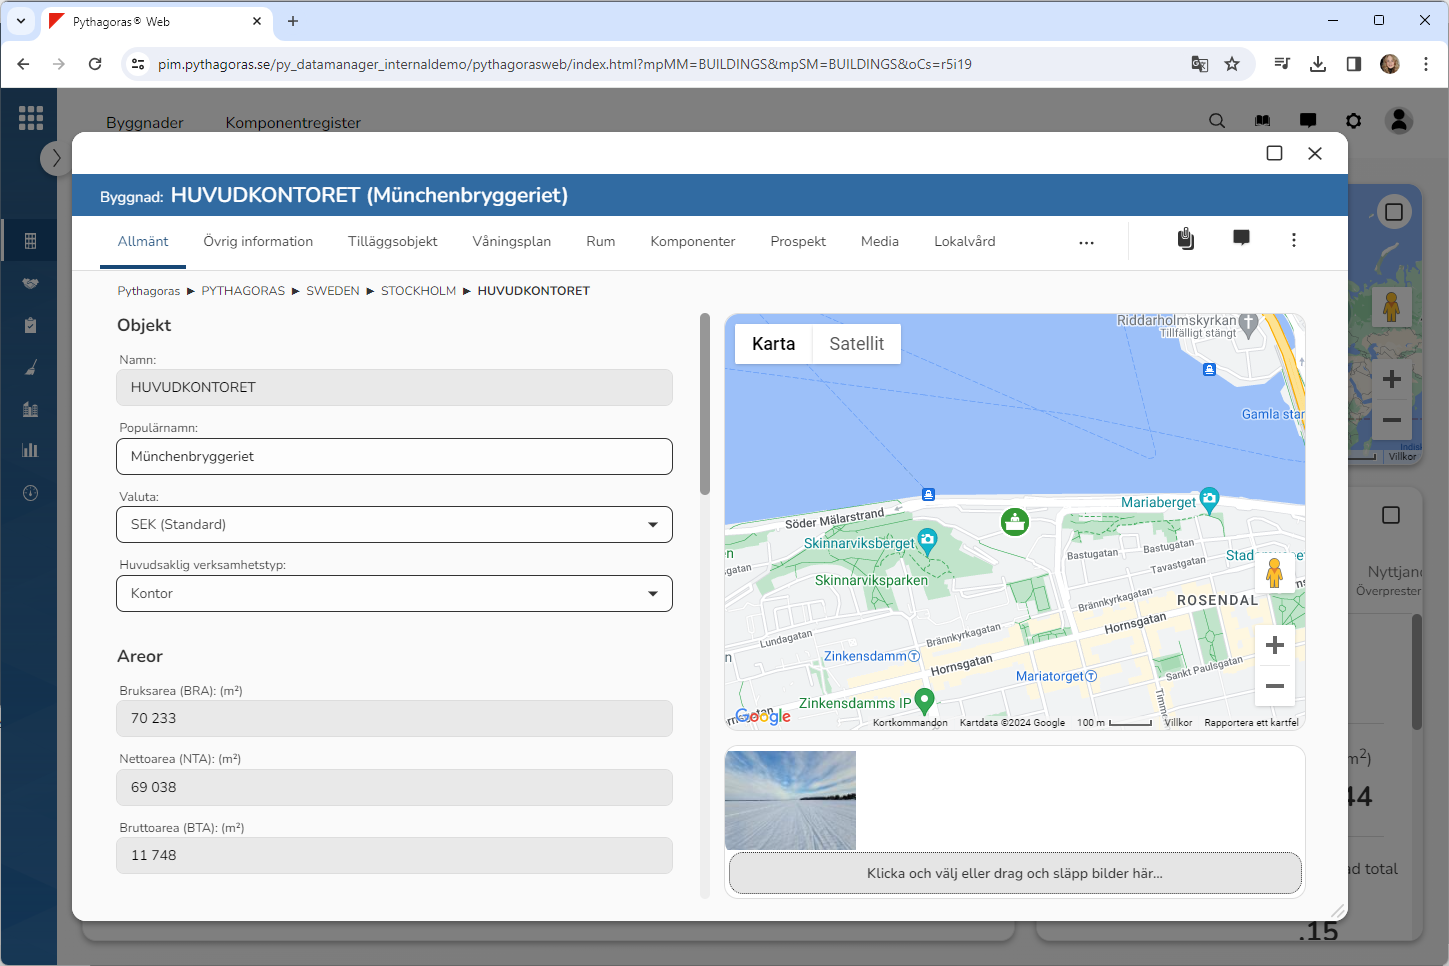Click the STOCKHOLM breadcrumb link

tap(418, 291)
